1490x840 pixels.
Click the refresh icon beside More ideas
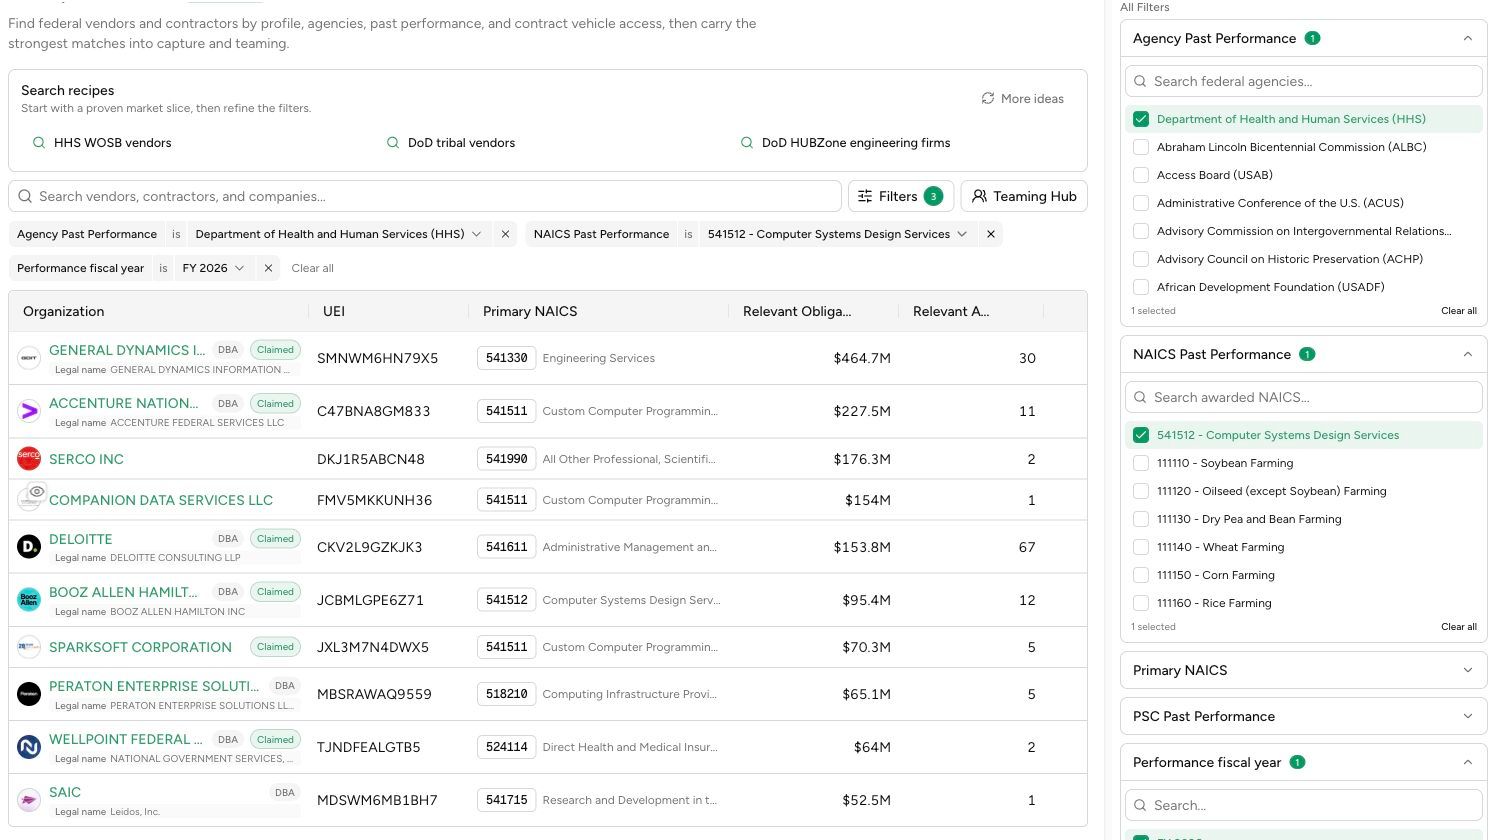(x=988, y=98)
